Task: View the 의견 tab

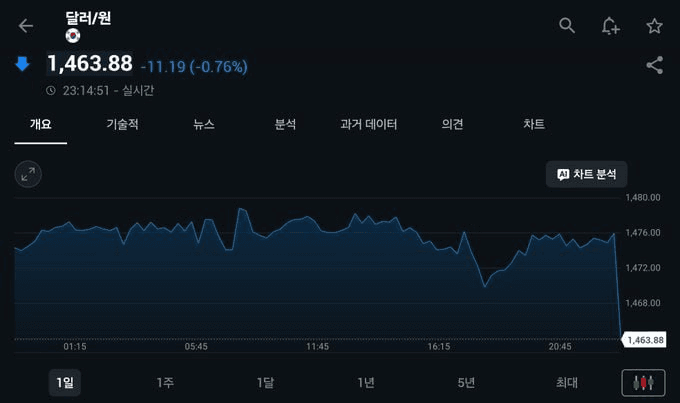Action: click(452, 125)
